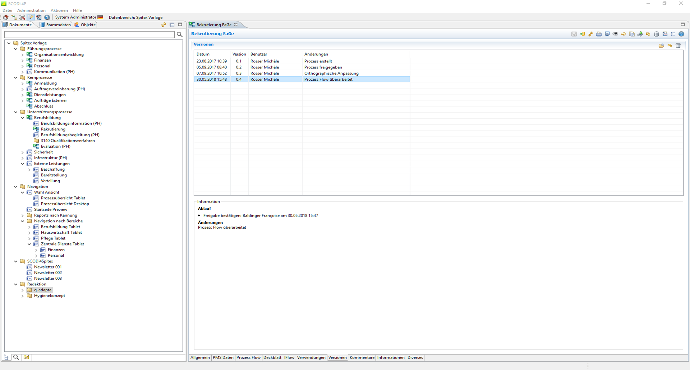Click the magnifier icon below the navigation tree
This screenshot has height=370, width=690.
16,357
